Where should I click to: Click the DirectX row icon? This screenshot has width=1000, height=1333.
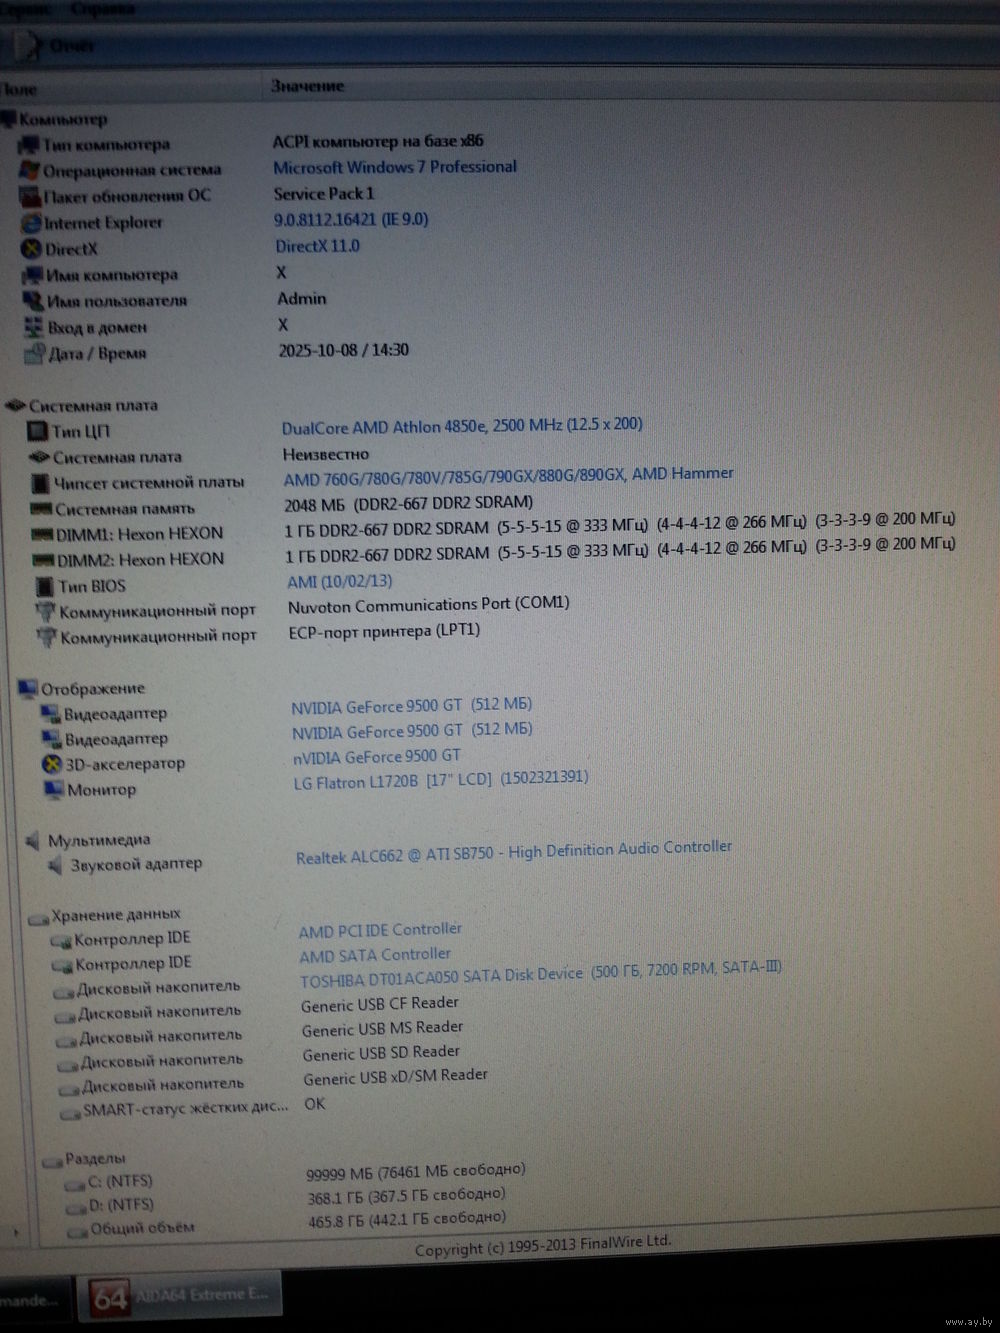(31, 249)
